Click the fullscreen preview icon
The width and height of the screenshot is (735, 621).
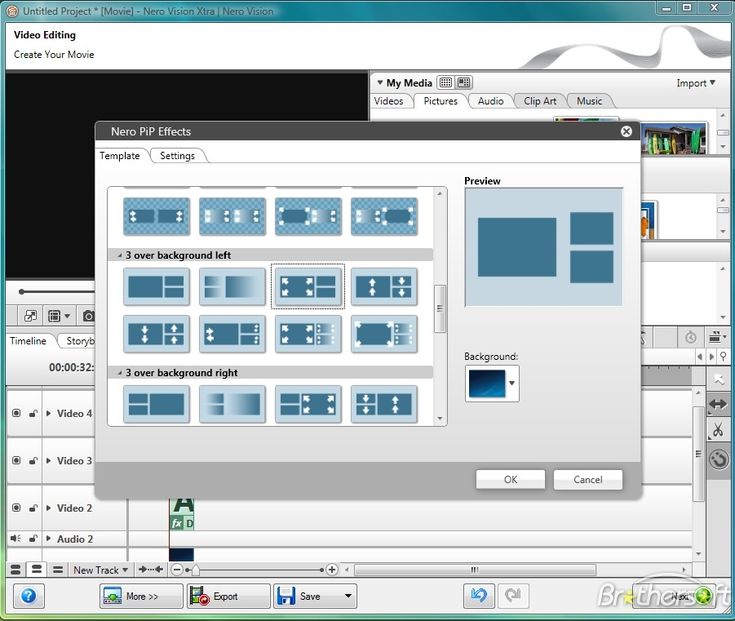click(30, 316)
